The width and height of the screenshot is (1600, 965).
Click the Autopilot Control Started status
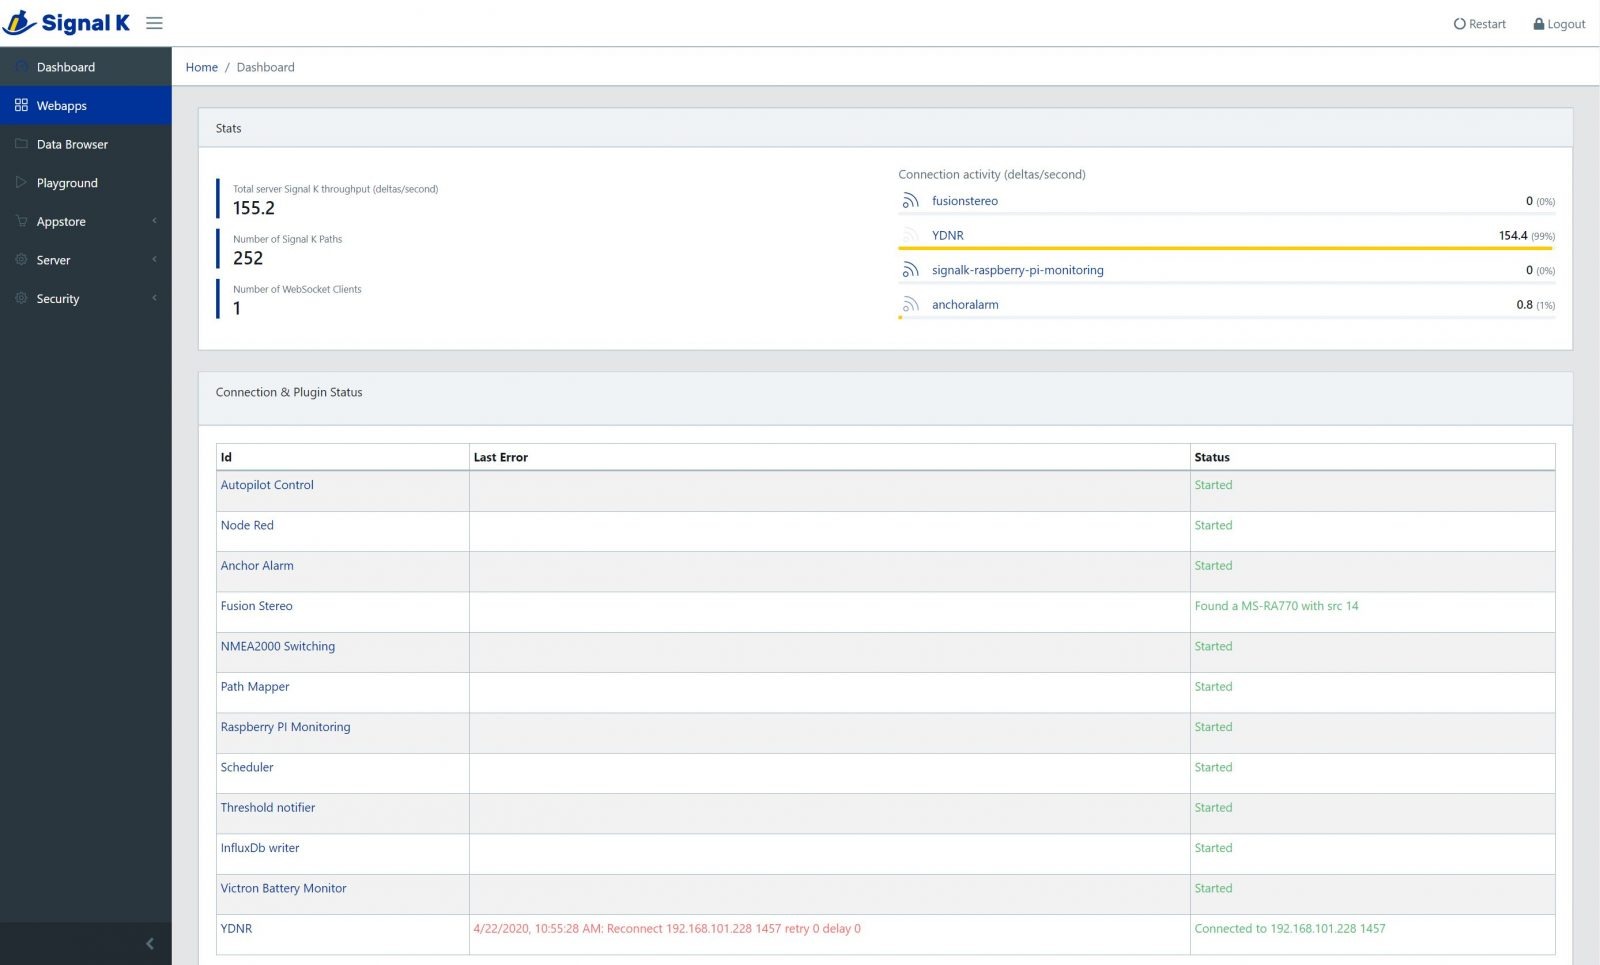point(1213,485)
